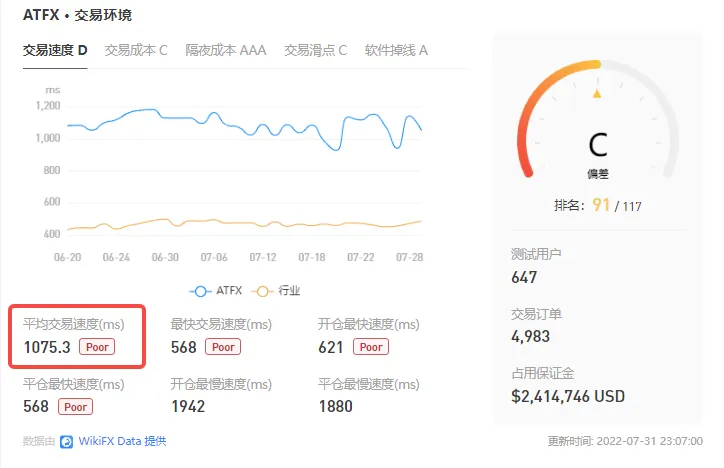
Task: Switch to the 交易成本 C tab
Action: click(136, 50)
